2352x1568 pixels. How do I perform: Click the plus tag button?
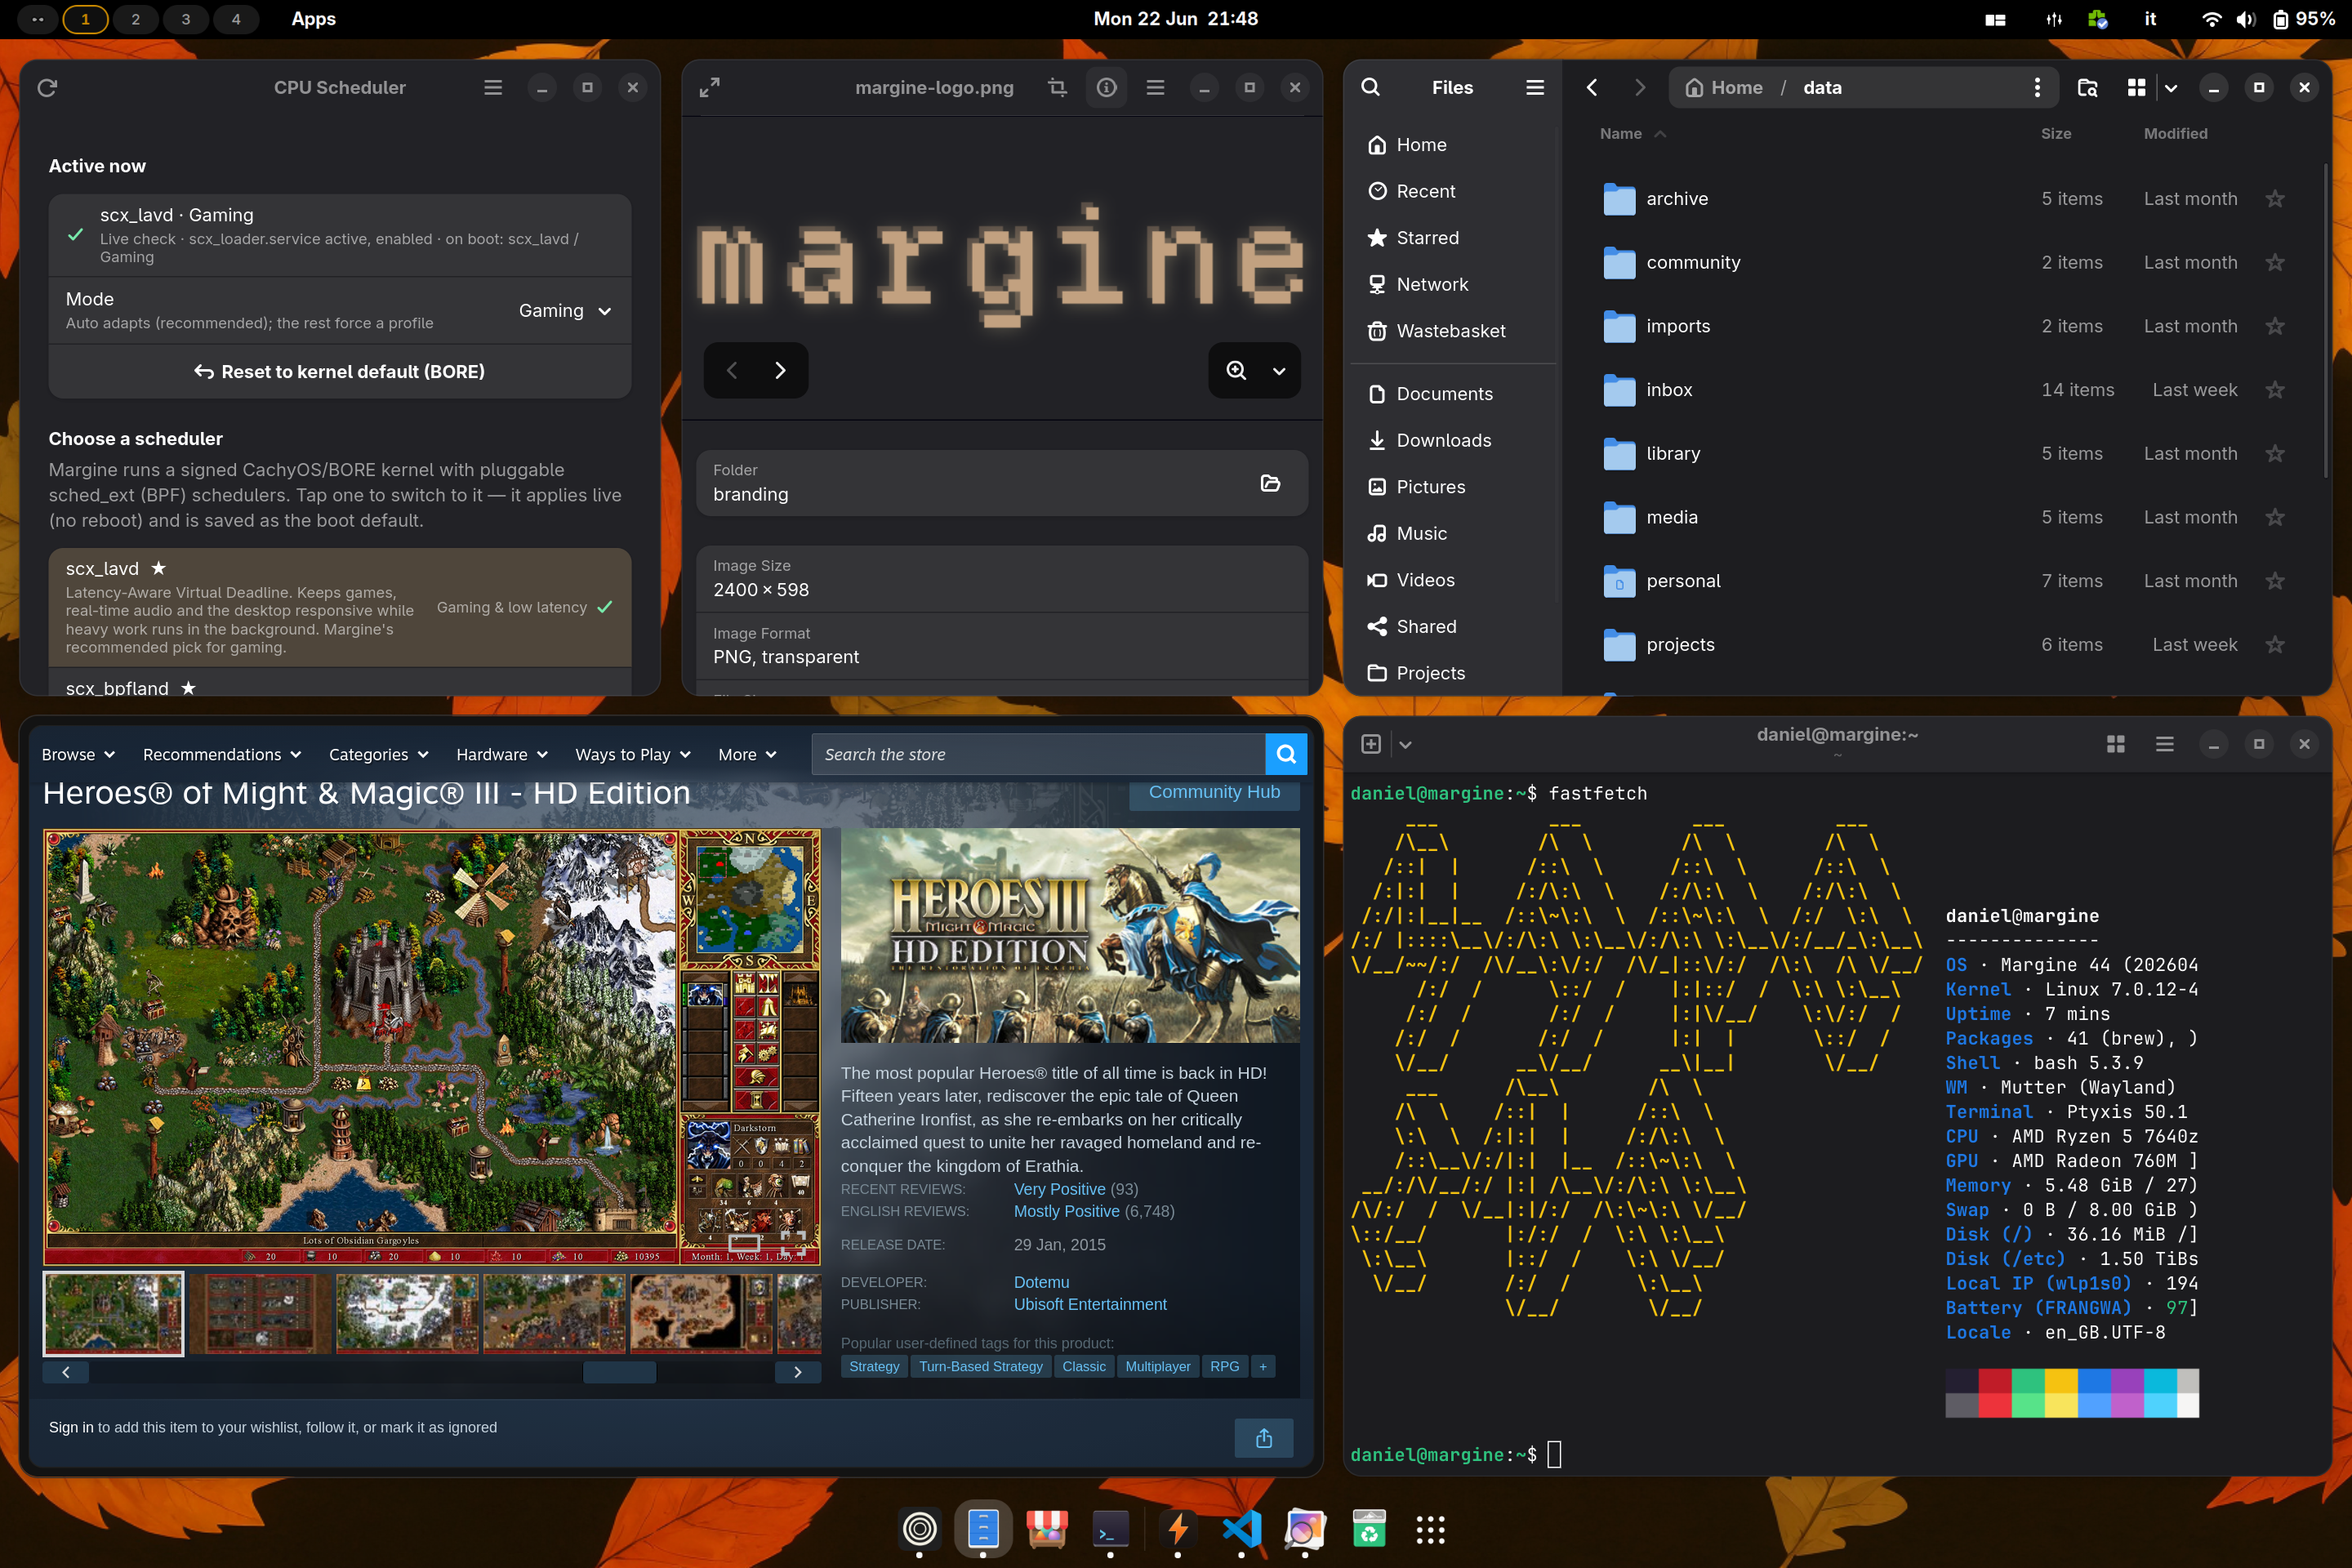tap(1263, 1367)
